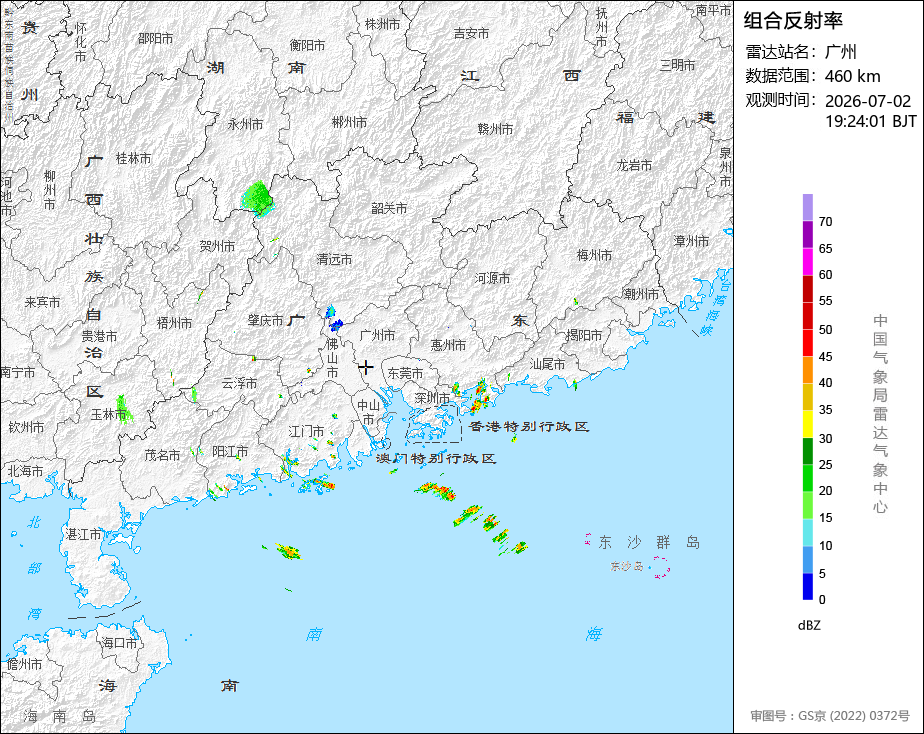Select the yellow 30 dBZ legend color
The image size is (924, 734).
(807, 424)
